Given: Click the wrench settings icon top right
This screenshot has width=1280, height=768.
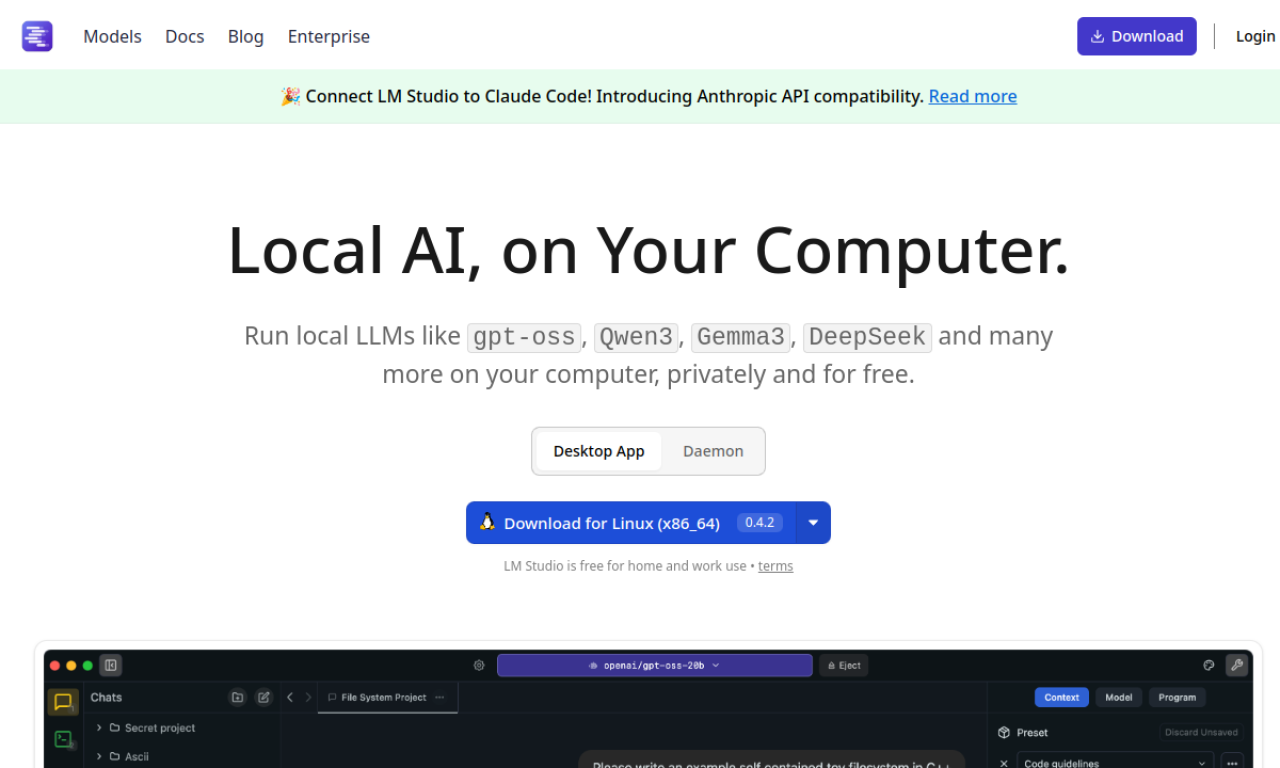Looking at the screenshot, I should [x=1237, y=665].
